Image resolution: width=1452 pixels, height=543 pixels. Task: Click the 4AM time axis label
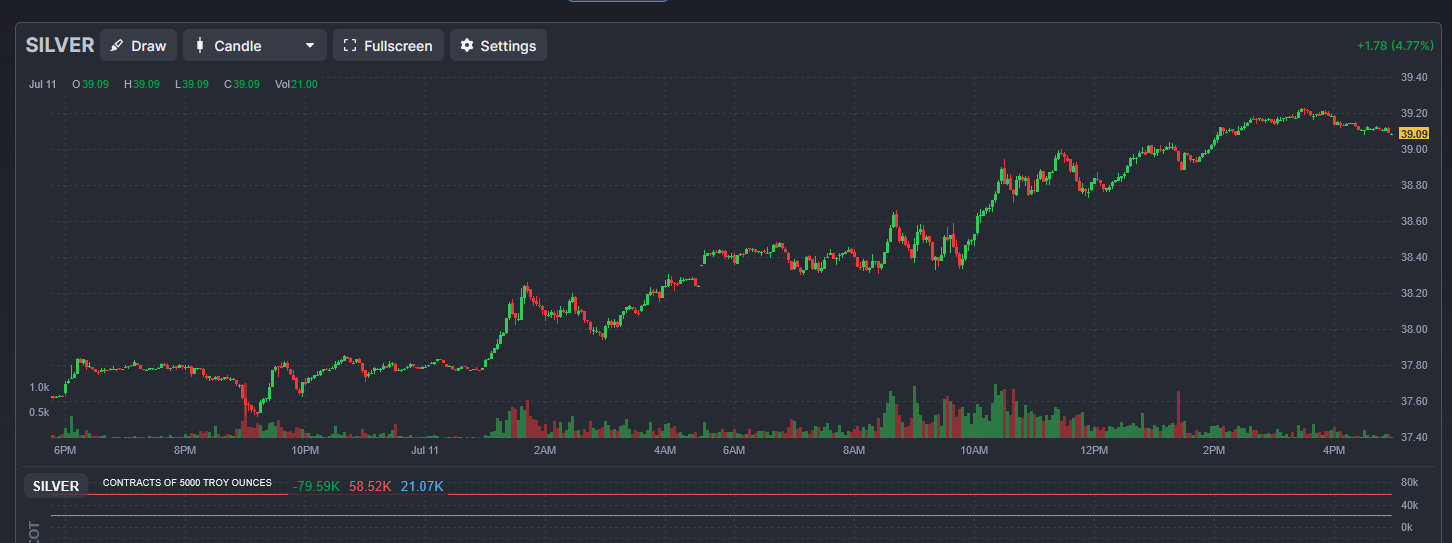click(665, 452)
